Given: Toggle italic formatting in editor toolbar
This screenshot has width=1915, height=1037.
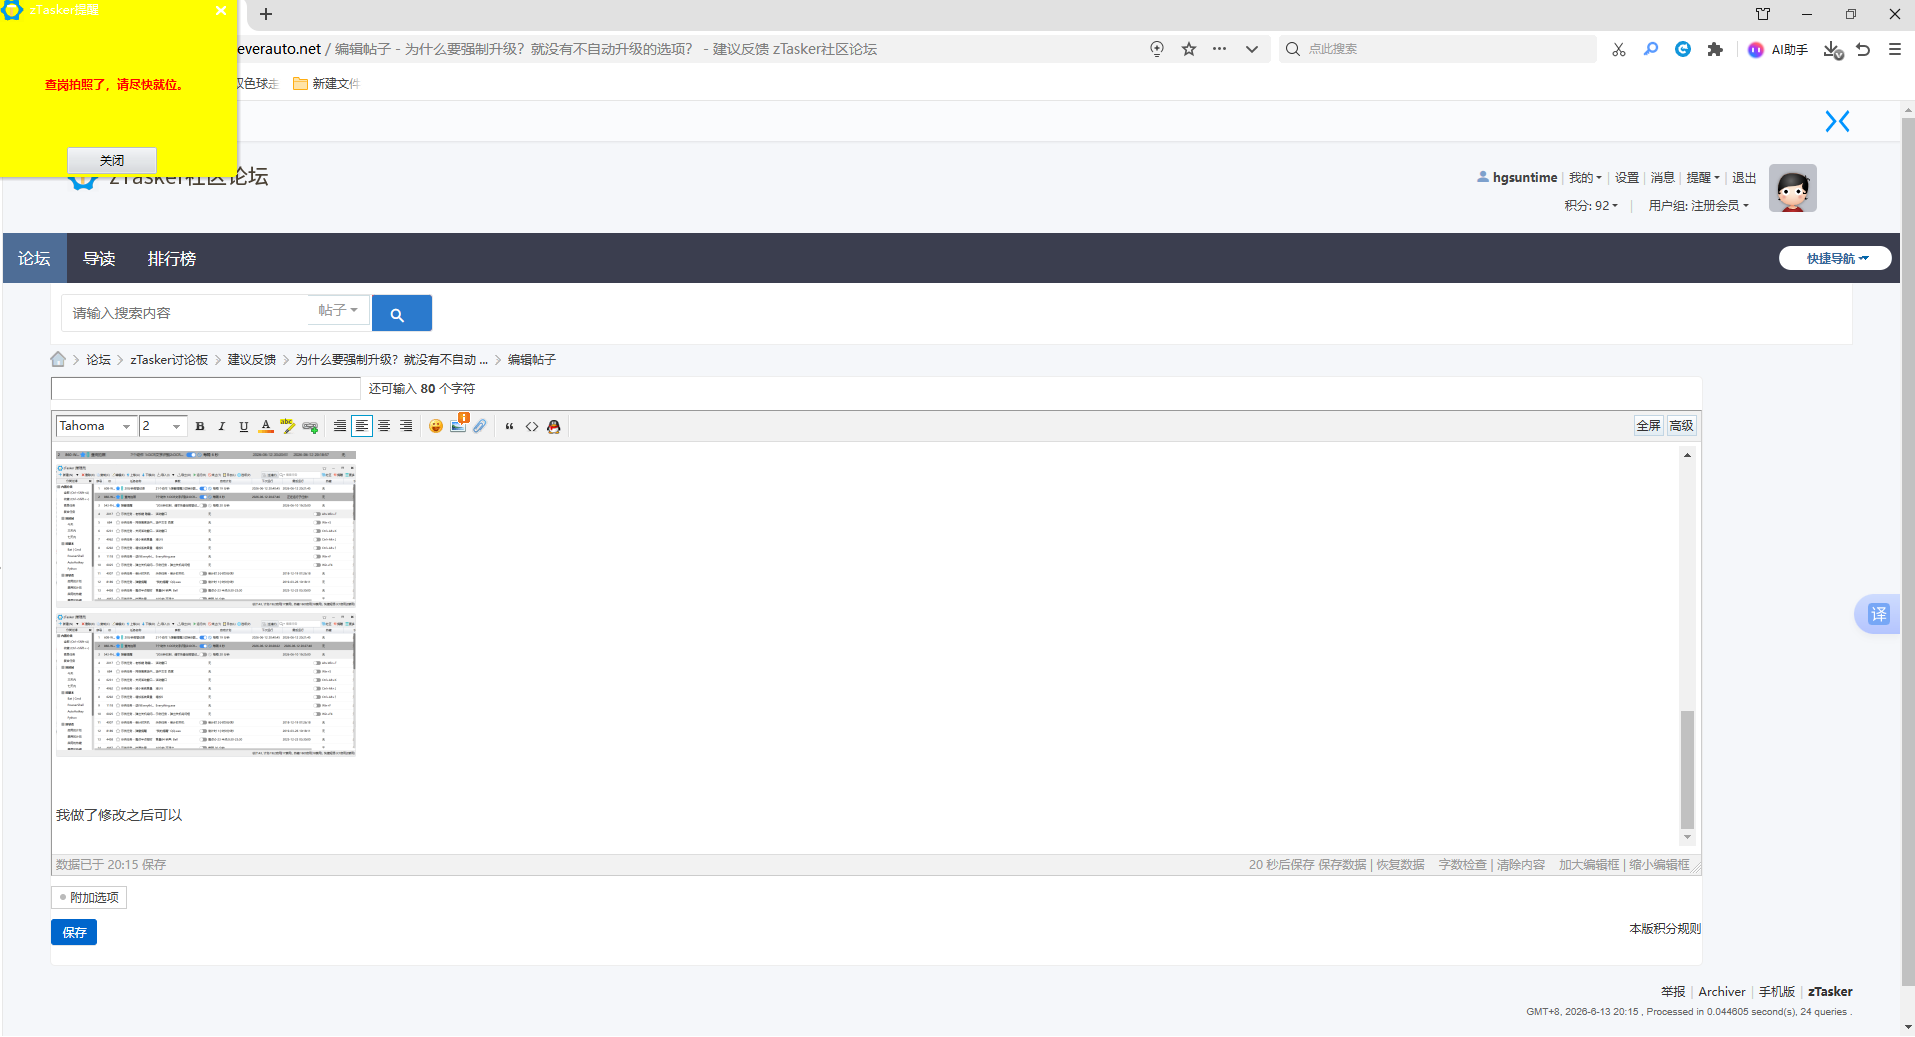Looking at the screenshot, I should [222, 426].
